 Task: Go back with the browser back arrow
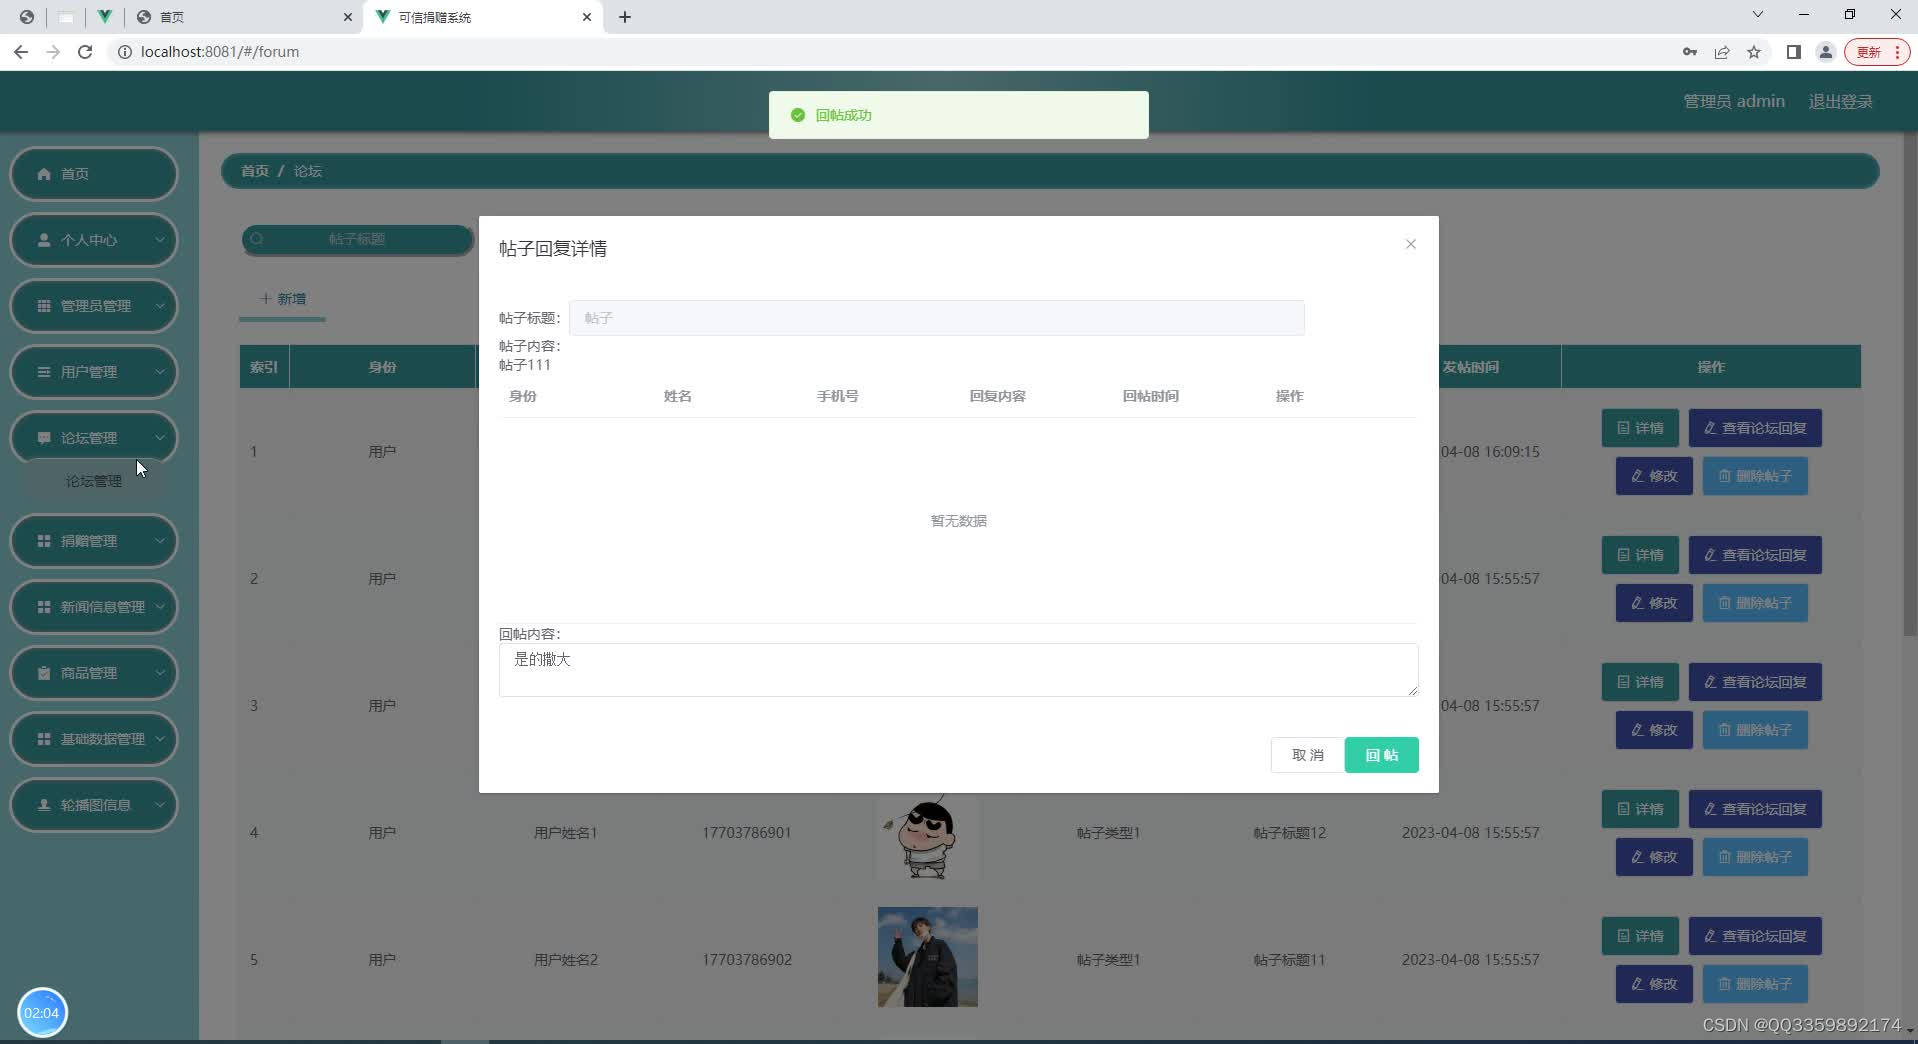[x=21, y=52]
